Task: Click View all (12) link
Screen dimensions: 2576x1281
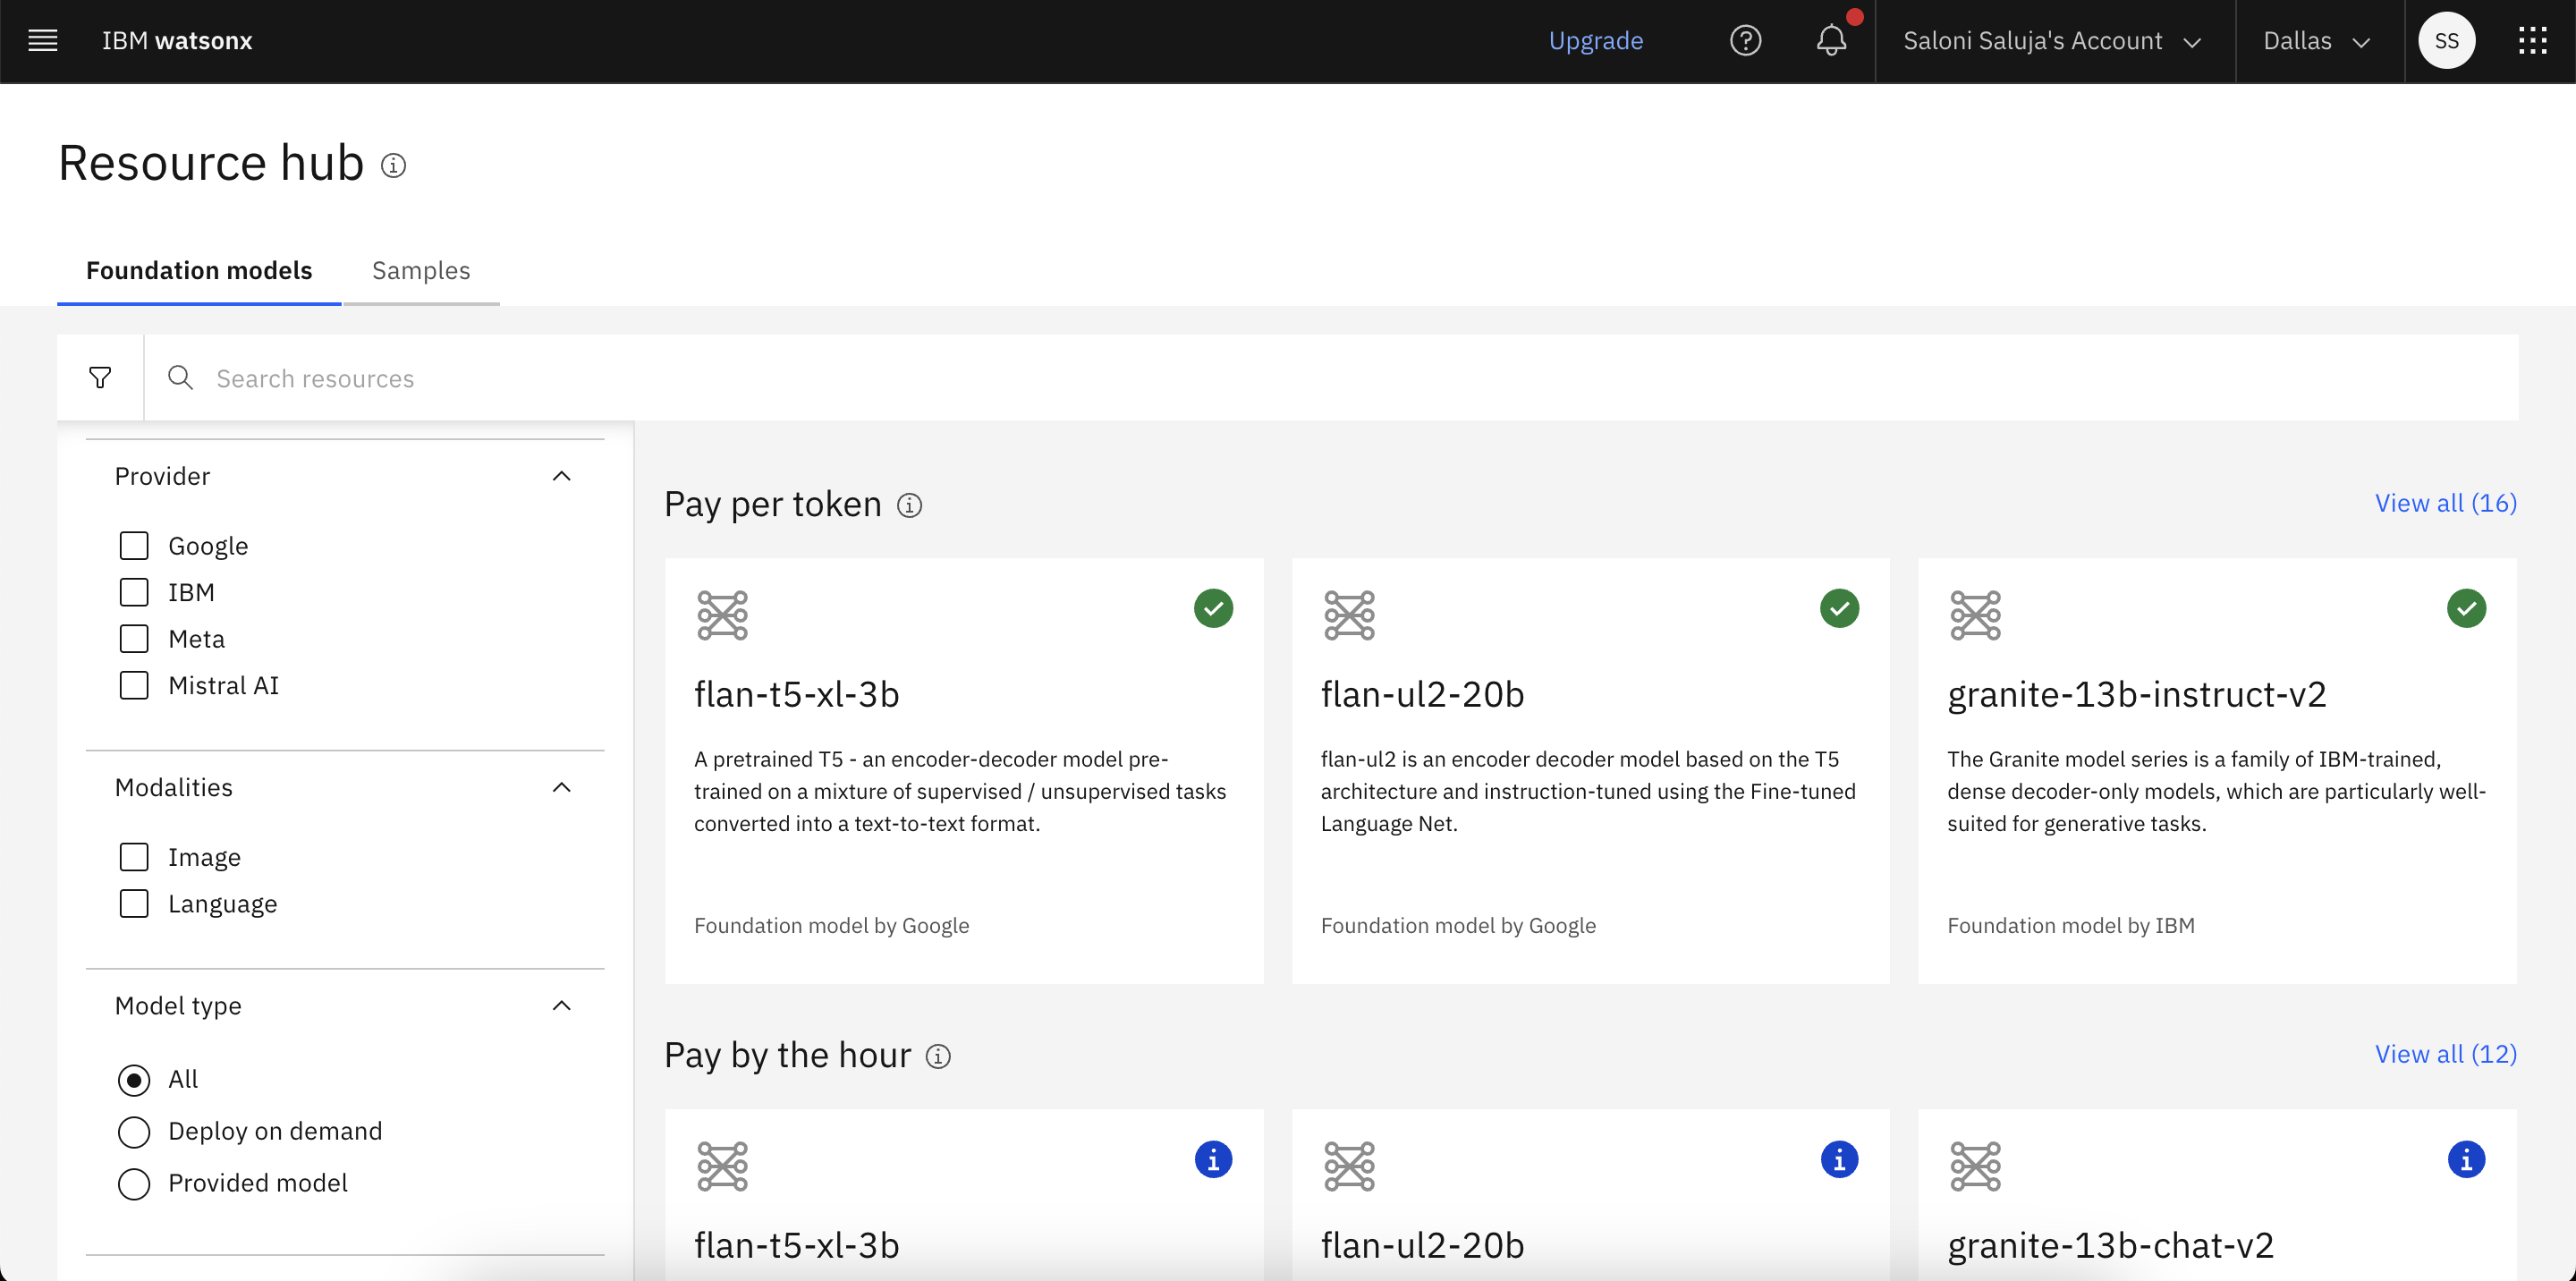Action: (2446, 1054)
